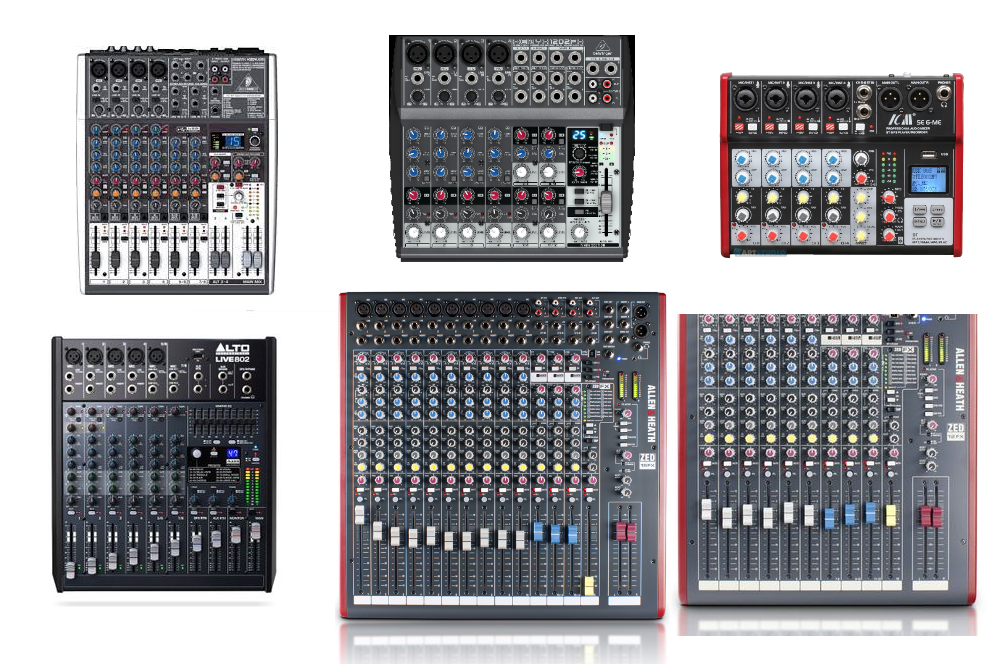Image resolution: width=1000 pixels, height=664 pixels.
Task: Click red master faders on rightmost Allen & Heath
Action: [930, 517]
